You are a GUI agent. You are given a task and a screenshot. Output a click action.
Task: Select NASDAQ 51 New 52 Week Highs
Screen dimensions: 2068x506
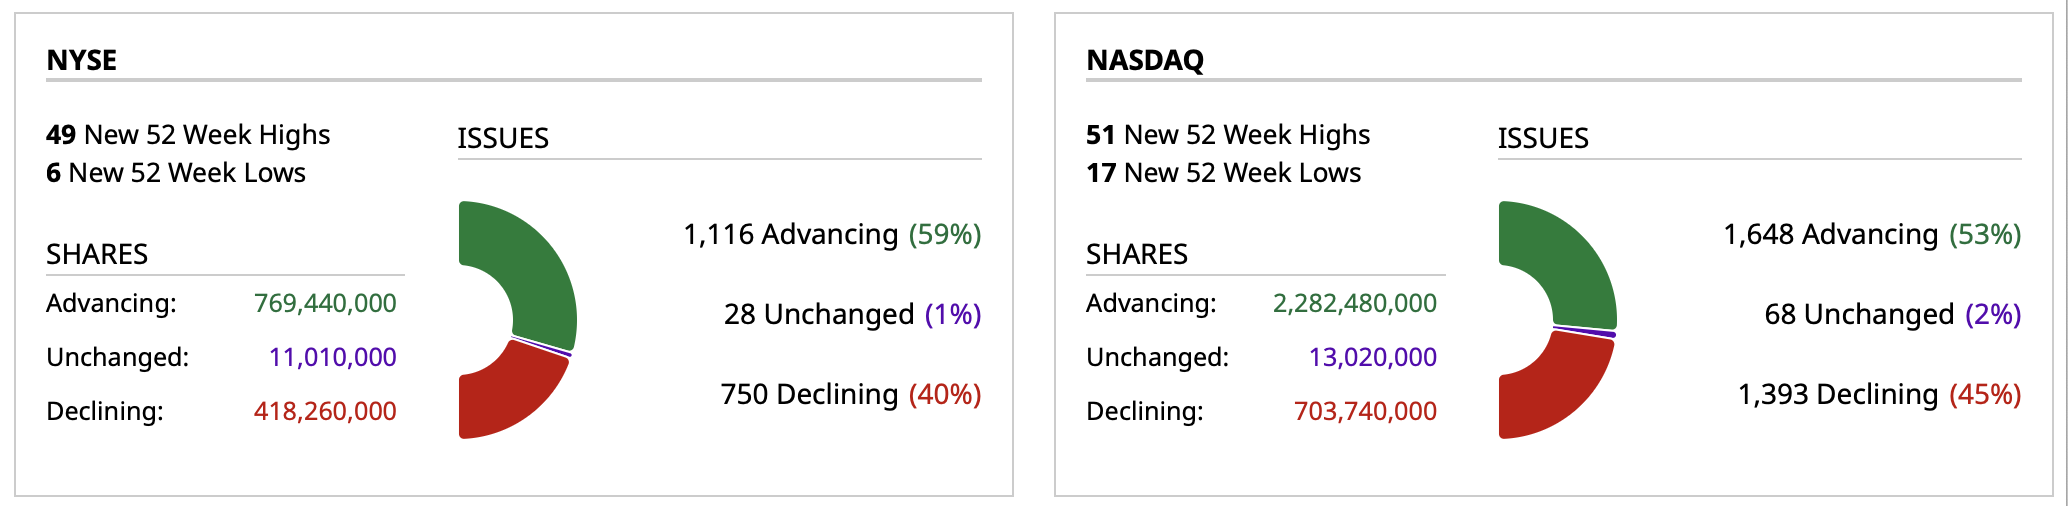(1228, 135)
